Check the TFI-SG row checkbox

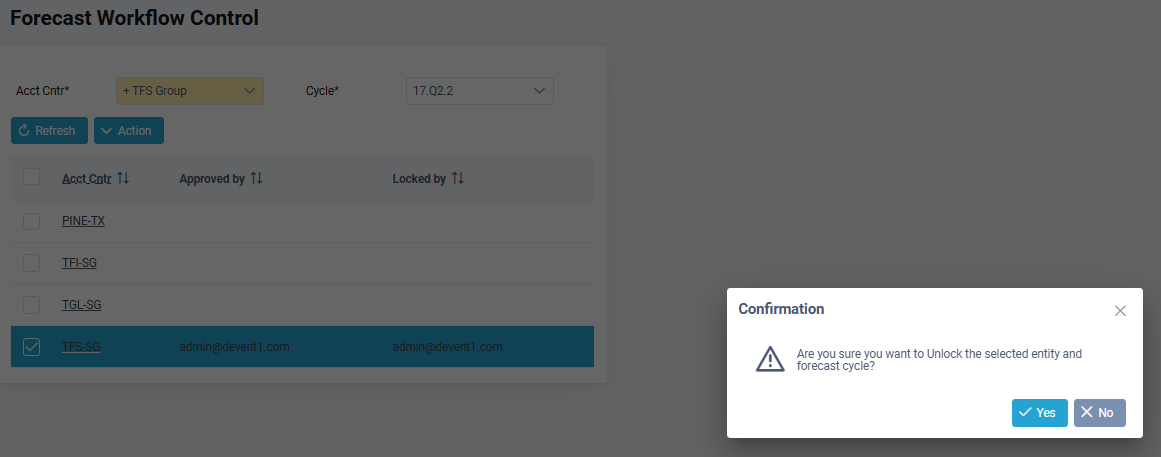31,263
